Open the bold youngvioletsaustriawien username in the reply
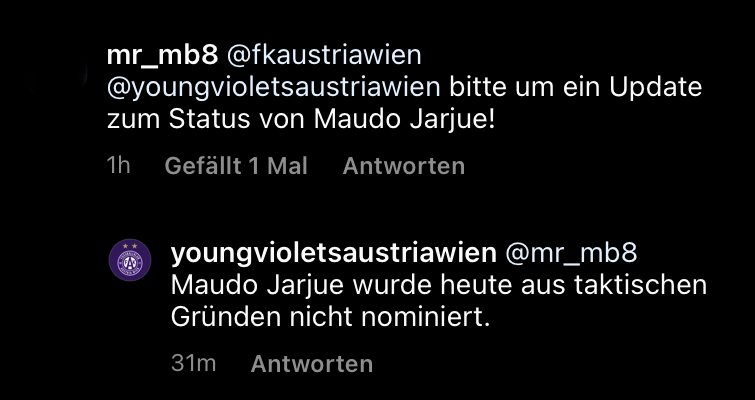Viewport: 755px width, 400px height. [x=333, y=254]
